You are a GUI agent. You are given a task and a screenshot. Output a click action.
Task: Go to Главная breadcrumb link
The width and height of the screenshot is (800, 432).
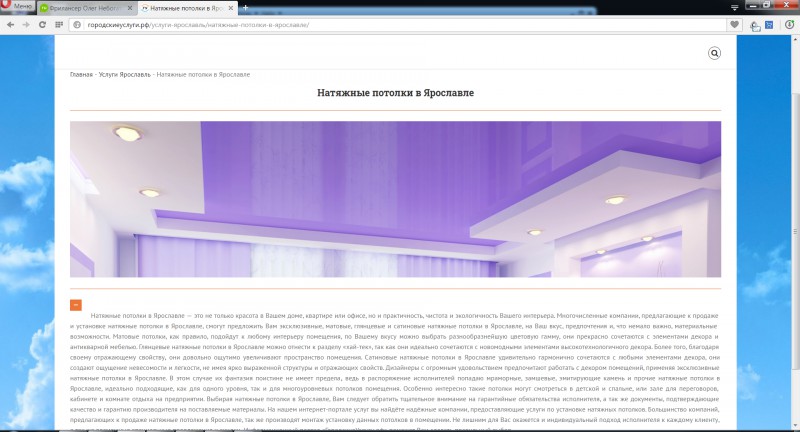(x=81, y=74)
